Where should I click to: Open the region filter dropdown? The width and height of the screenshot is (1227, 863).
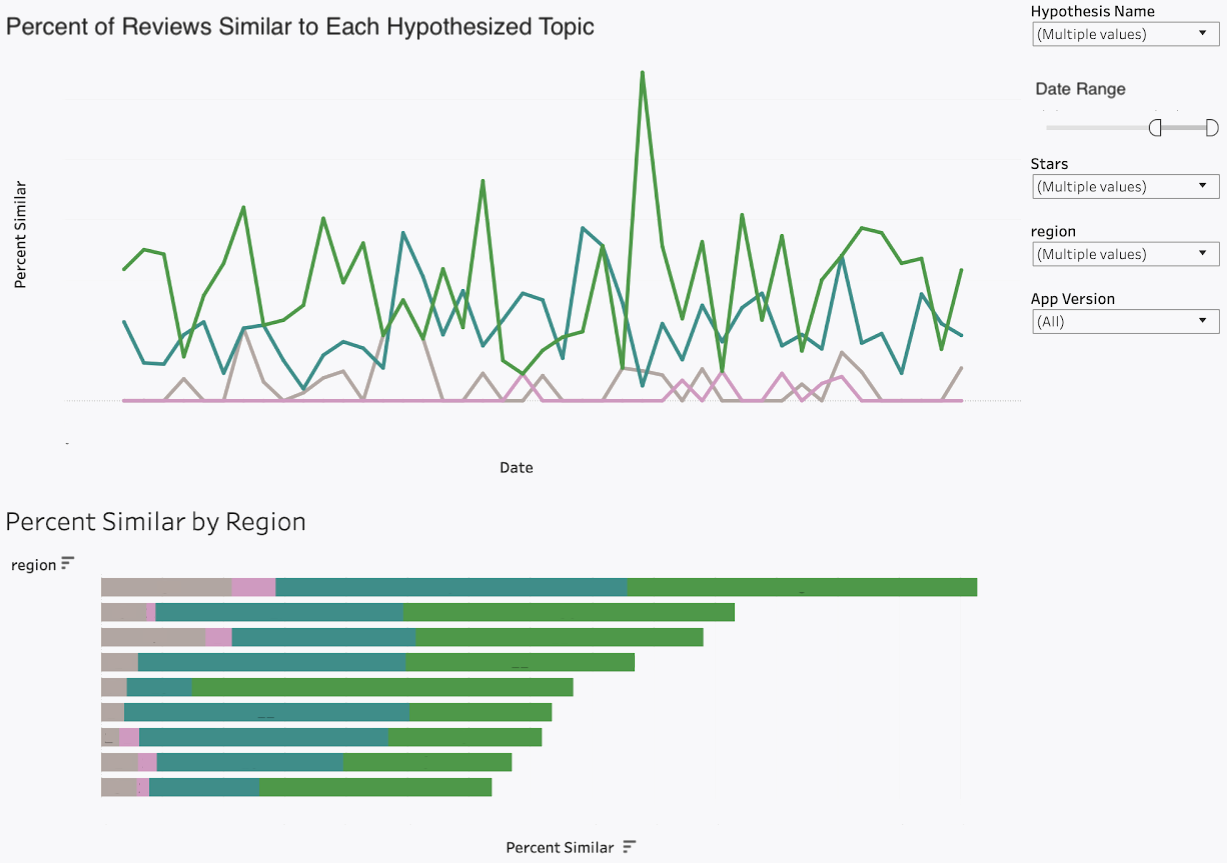(x=1124, y=254)
